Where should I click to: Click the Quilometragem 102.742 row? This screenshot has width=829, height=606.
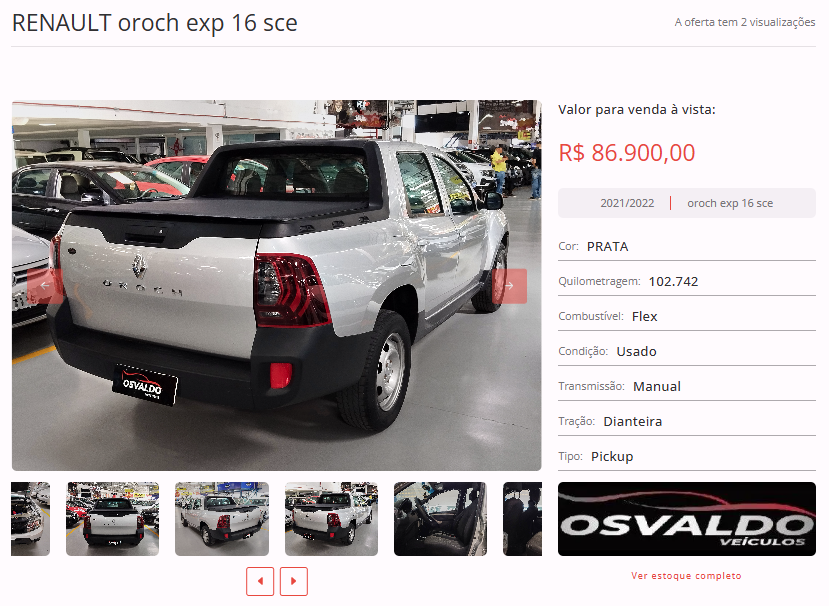click(687, 281)
